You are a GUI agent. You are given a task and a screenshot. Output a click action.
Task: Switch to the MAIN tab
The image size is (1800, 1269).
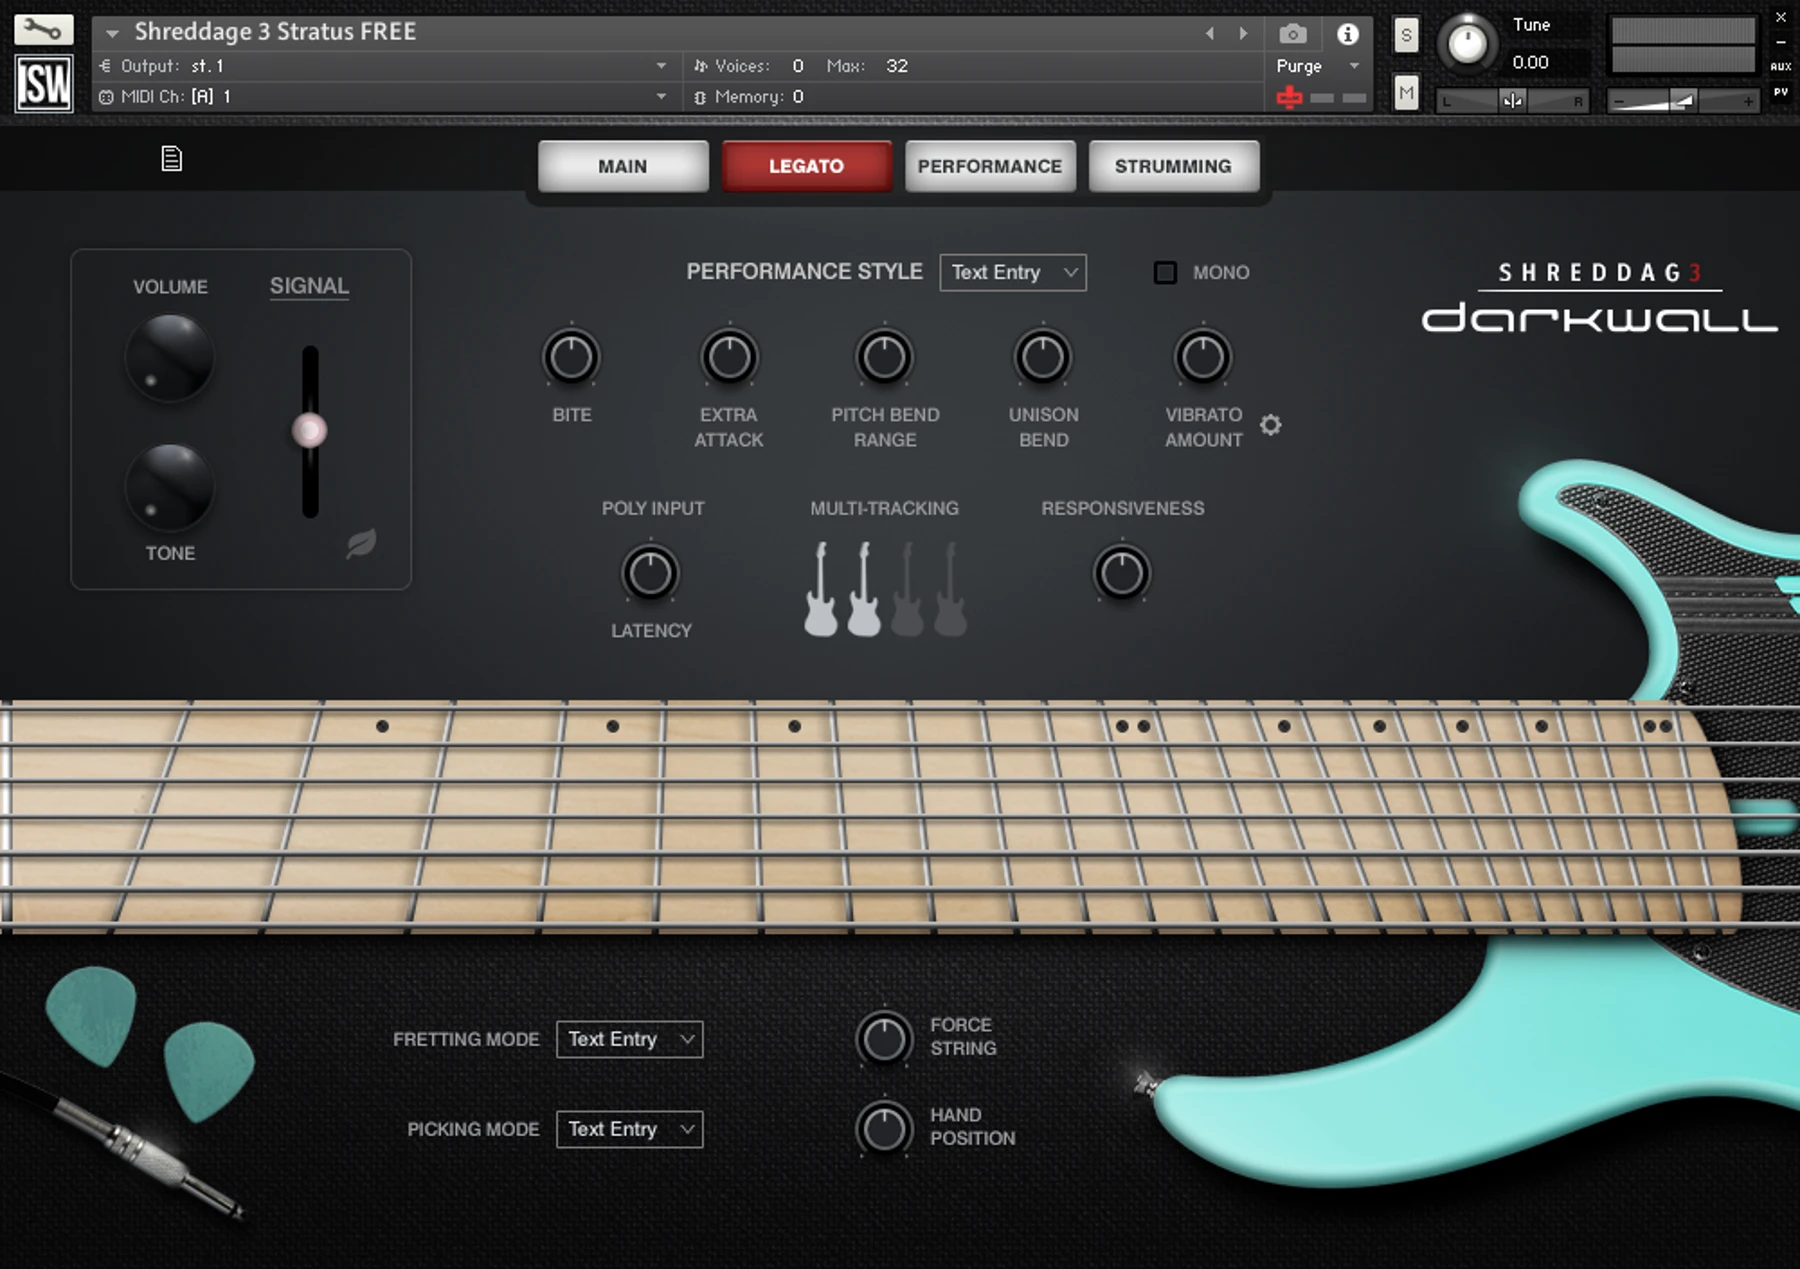(x=623, y=166)
